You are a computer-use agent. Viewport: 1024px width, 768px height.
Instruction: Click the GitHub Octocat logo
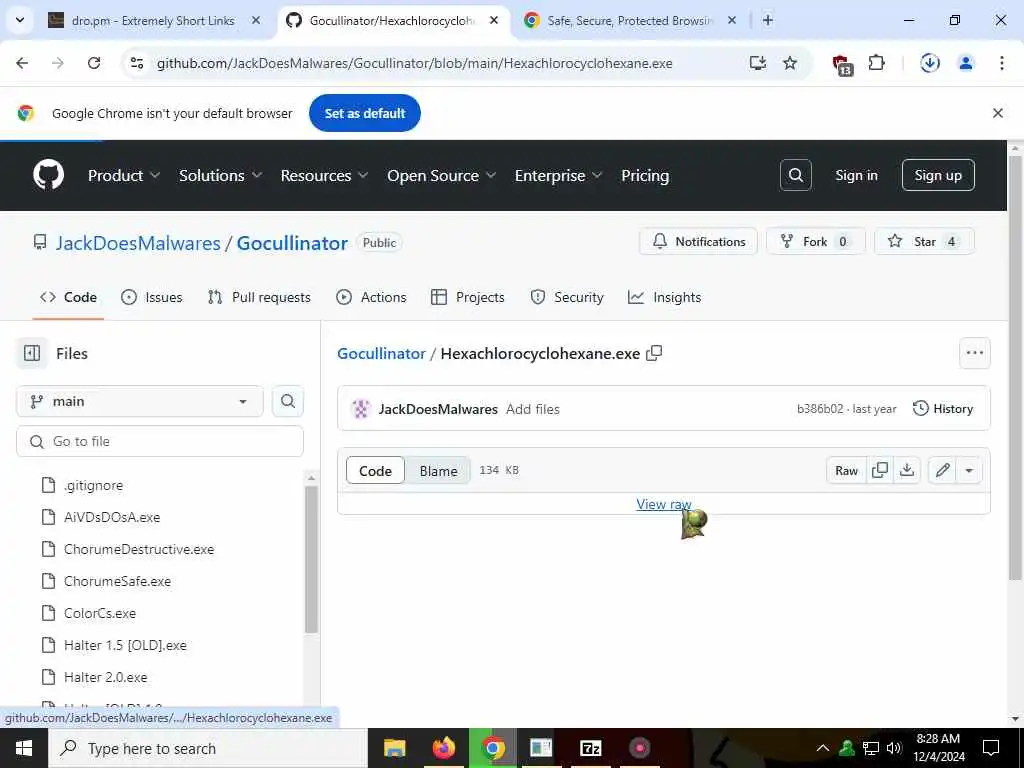click(49, 175)
